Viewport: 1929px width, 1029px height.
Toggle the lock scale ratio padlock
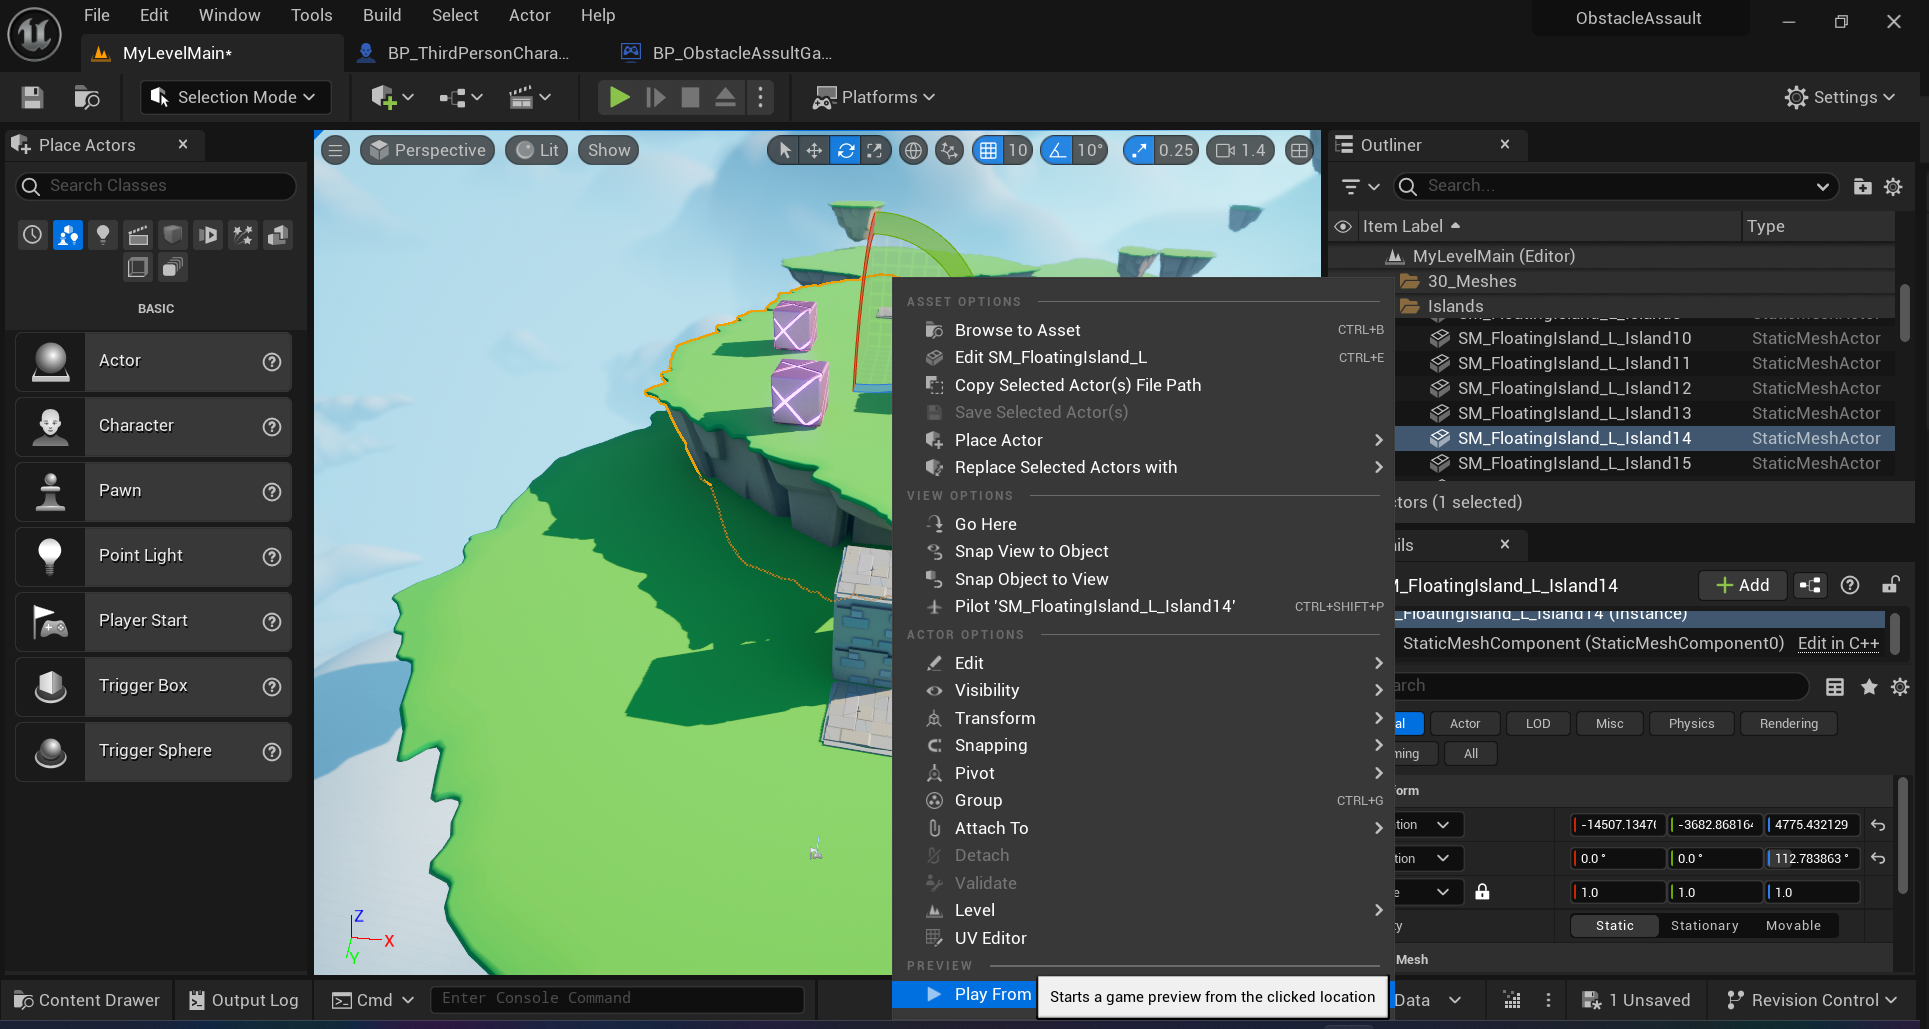[x=1482, y=892]
